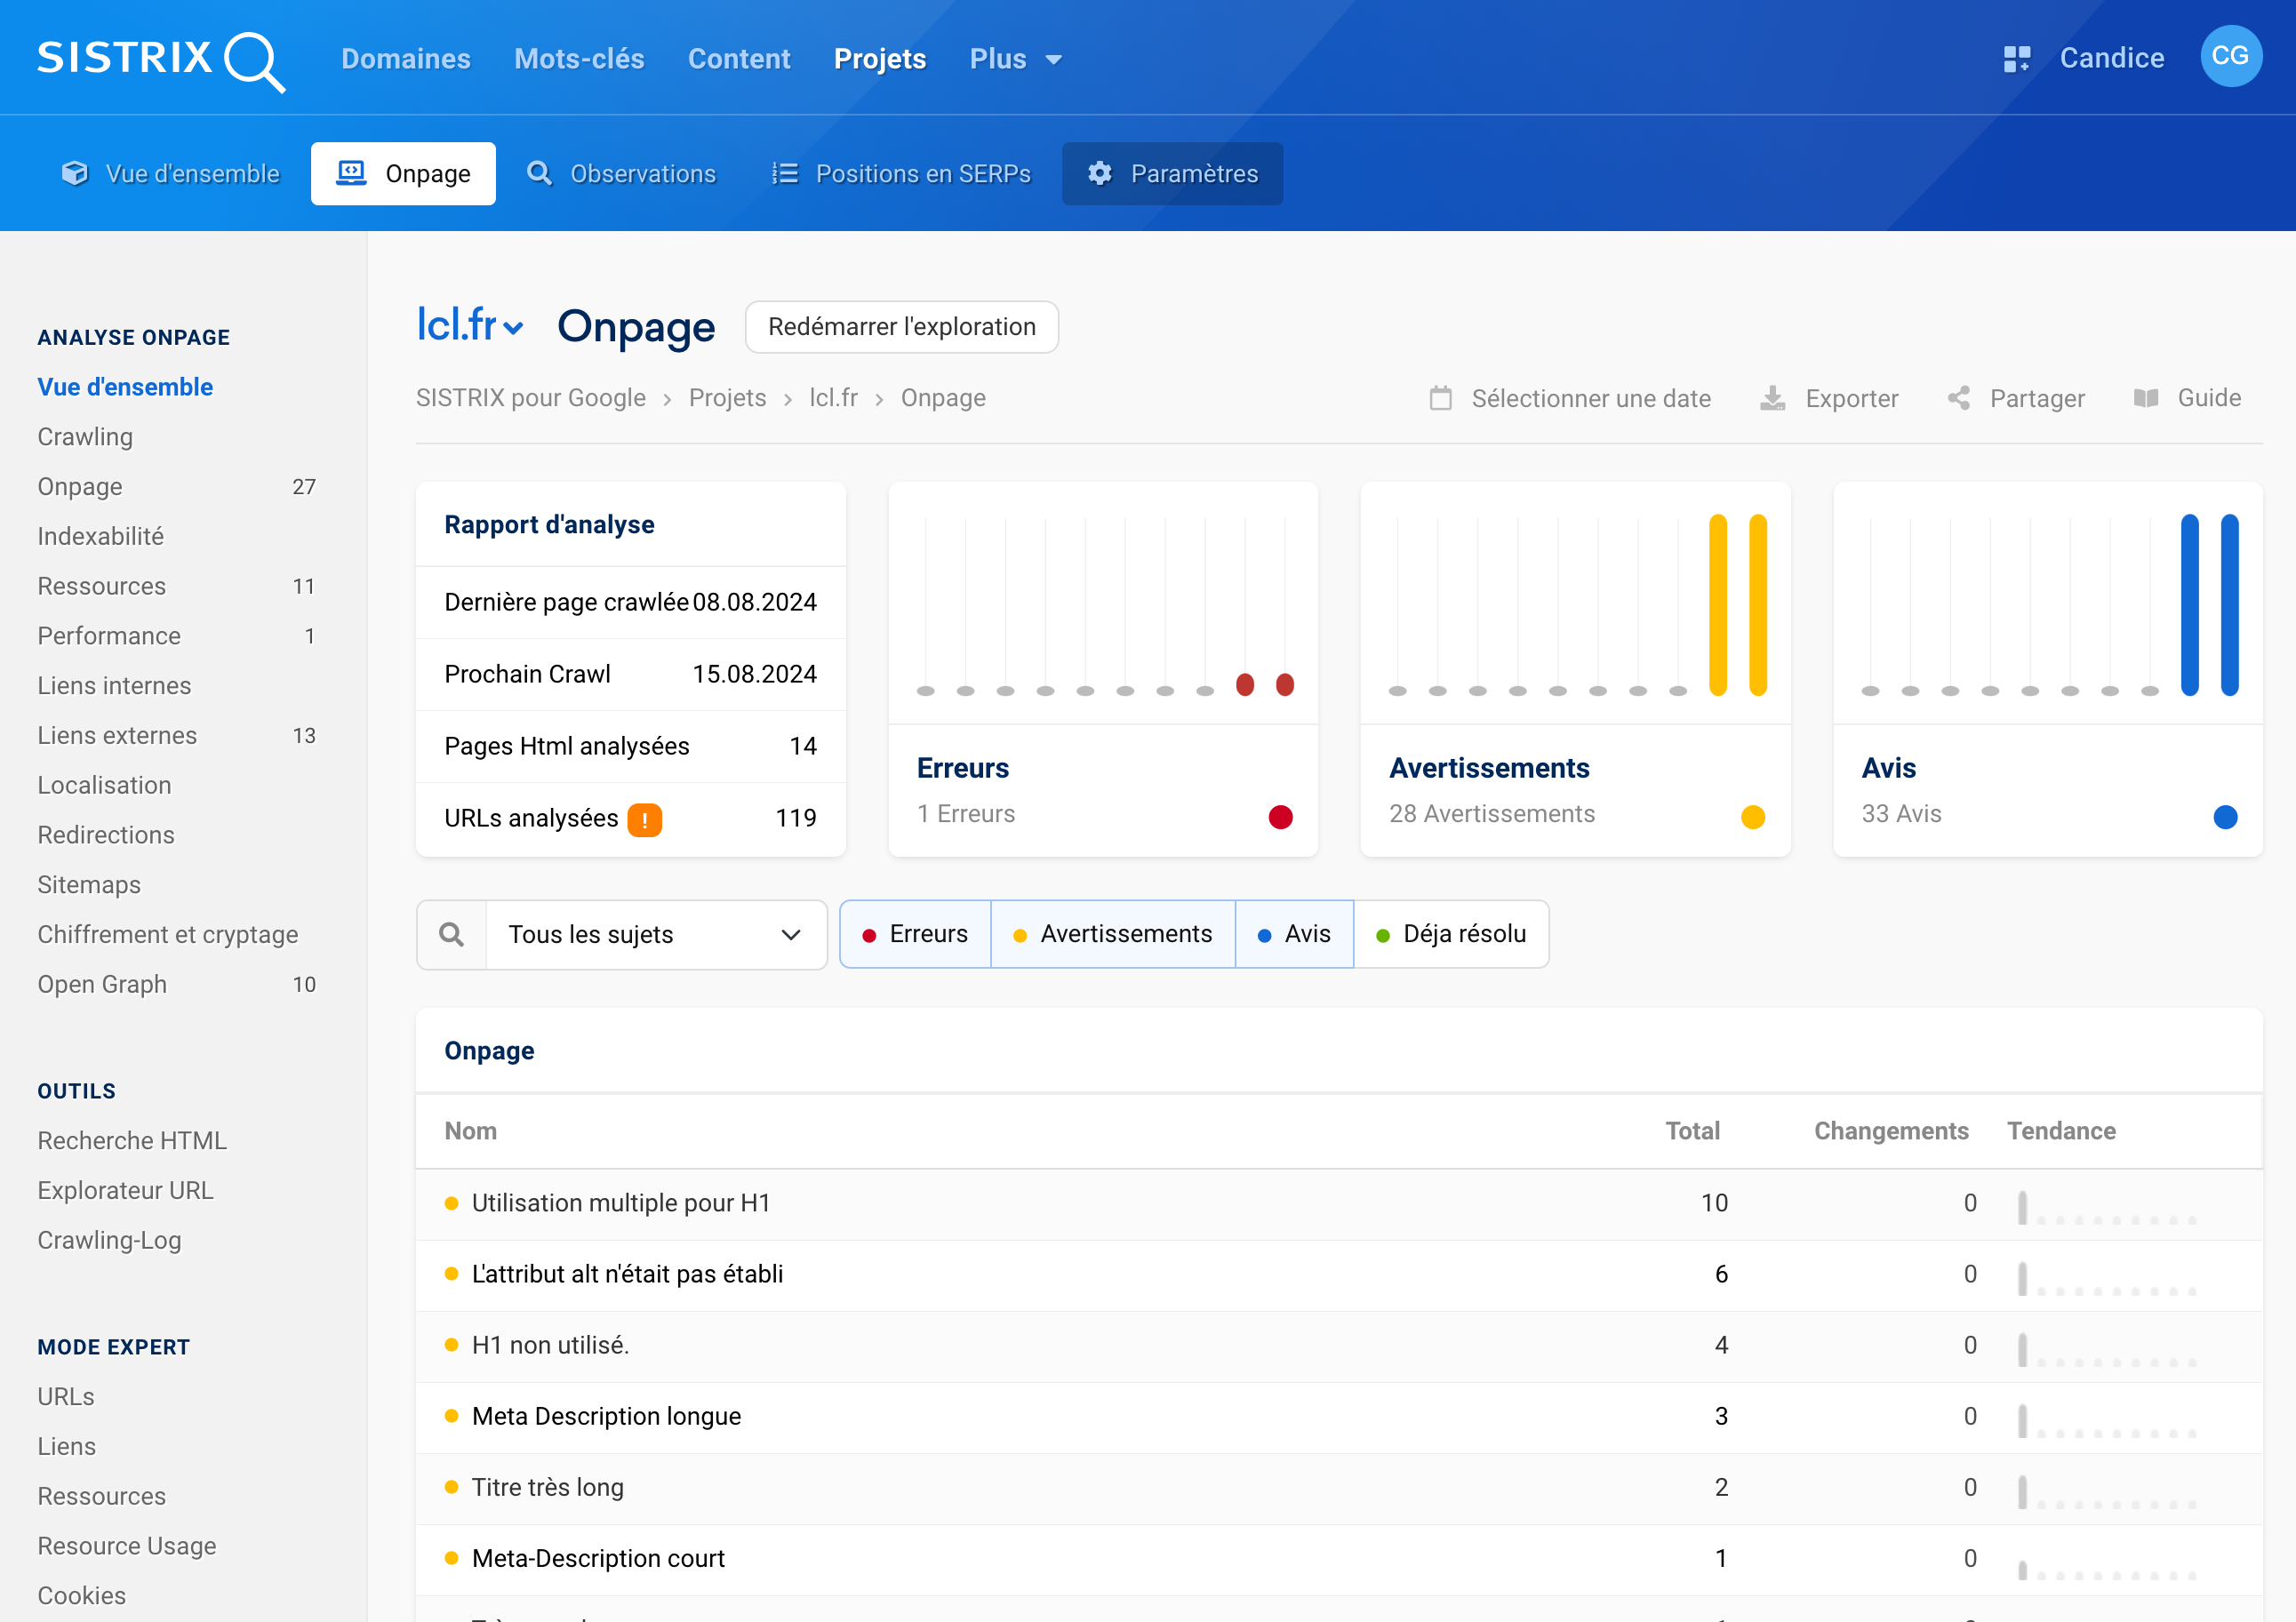This screenshot has width=2296, height=1622.
Task: Open Crawling in the sidebar
Action: [x=85, y=437]
